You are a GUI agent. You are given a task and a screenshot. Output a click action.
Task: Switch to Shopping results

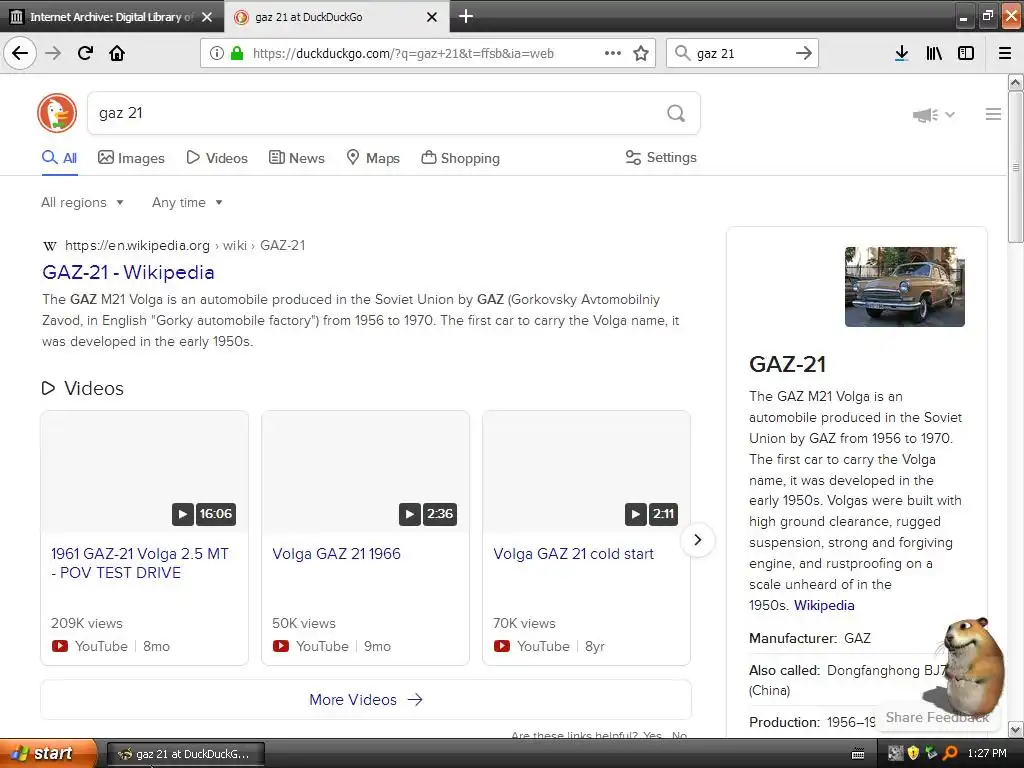[460, 158]
